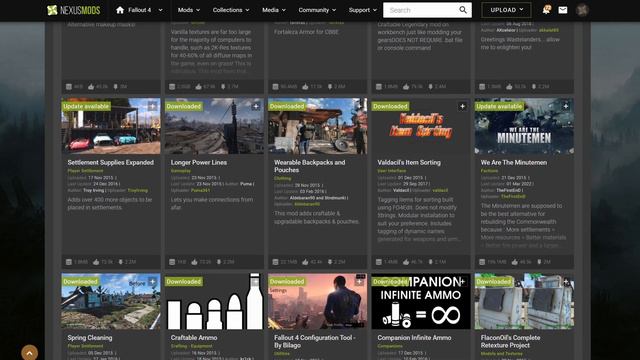The height and width of the screenshot is (360, 640).
Task: Open the Mods dropdown menu
Action: 189,10
